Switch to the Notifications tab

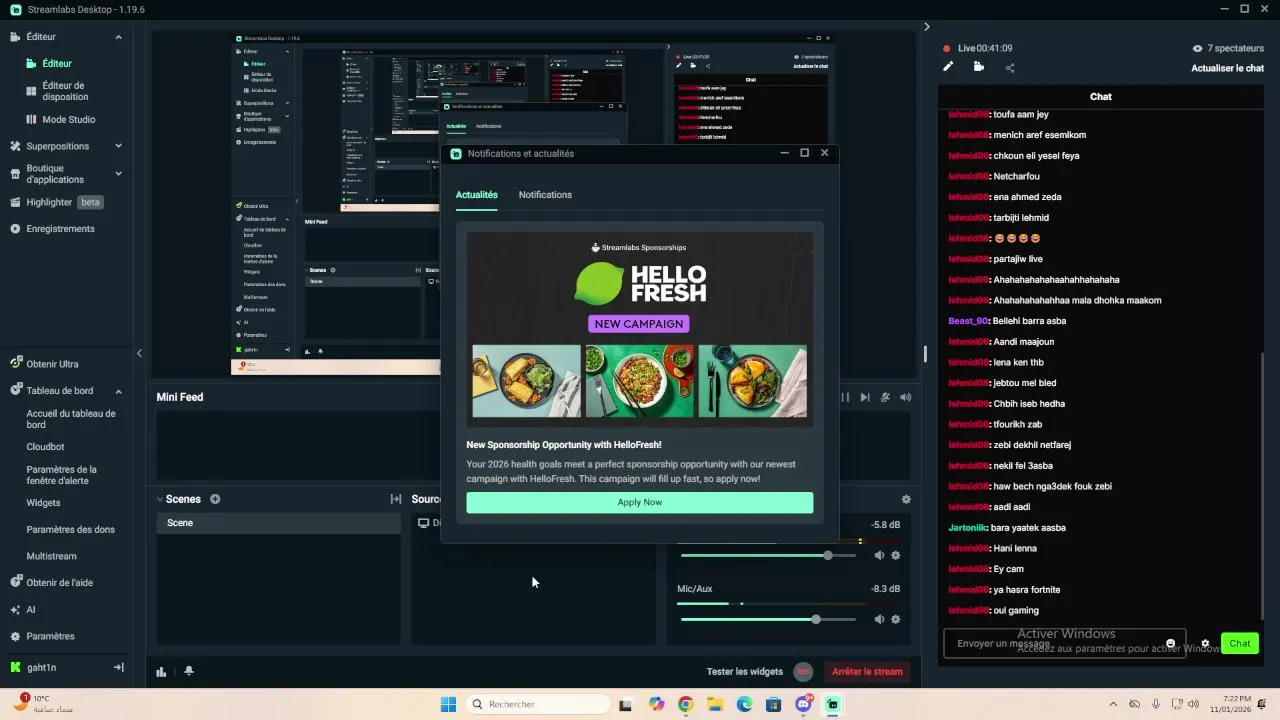(545, 195)
